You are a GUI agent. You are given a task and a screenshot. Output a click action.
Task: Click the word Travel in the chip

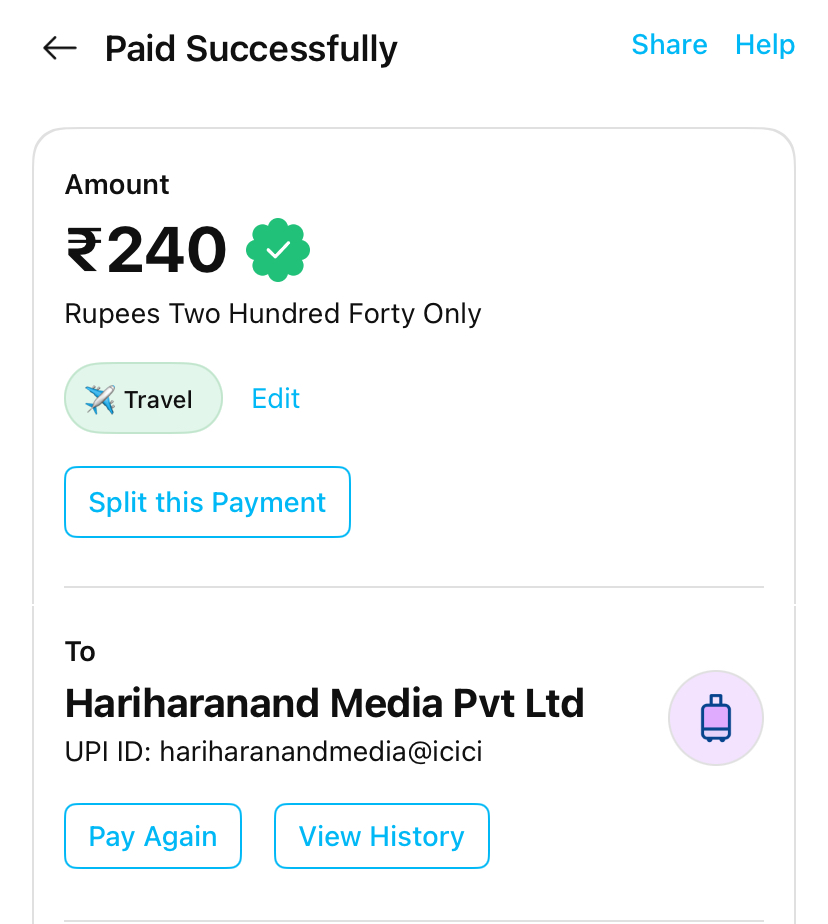pyautogui.click(x=158, y=400)
